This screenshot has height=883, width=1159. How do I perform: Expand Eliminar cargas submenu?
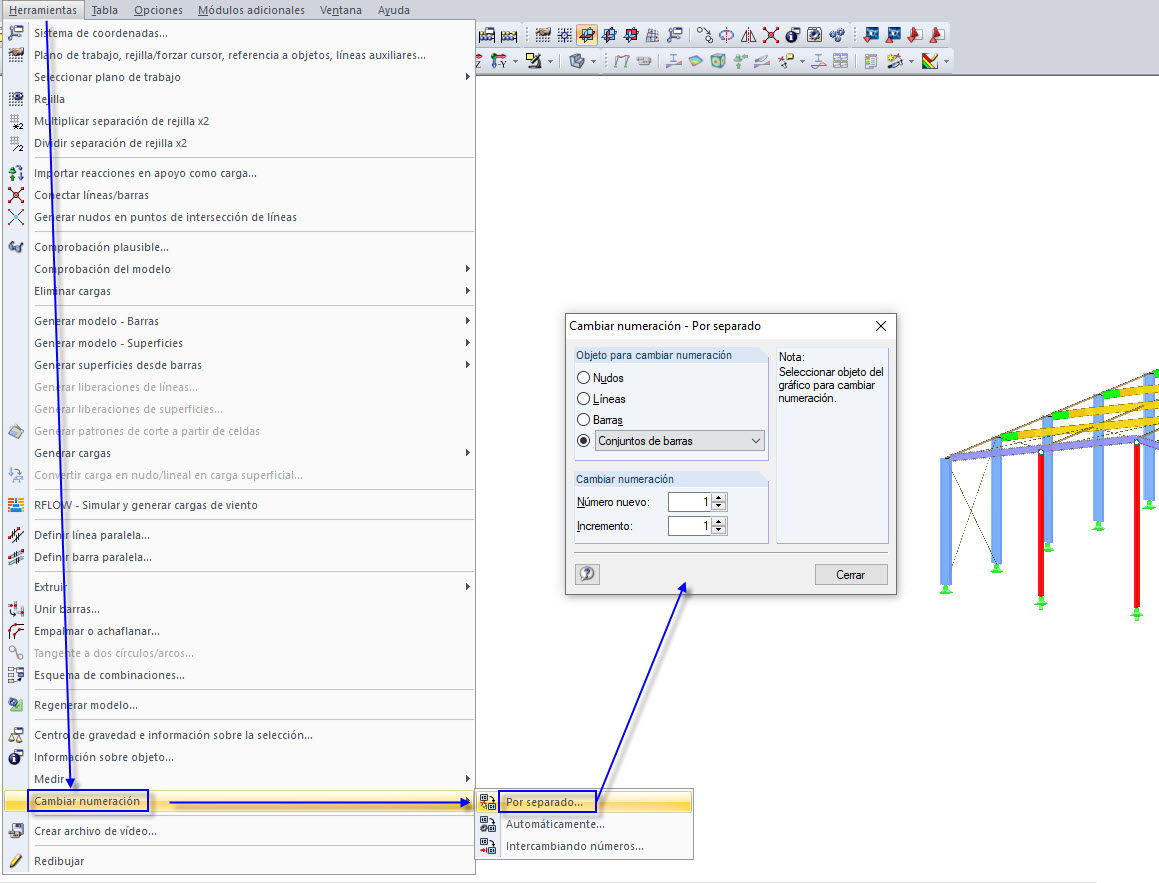tap(467, 291)
